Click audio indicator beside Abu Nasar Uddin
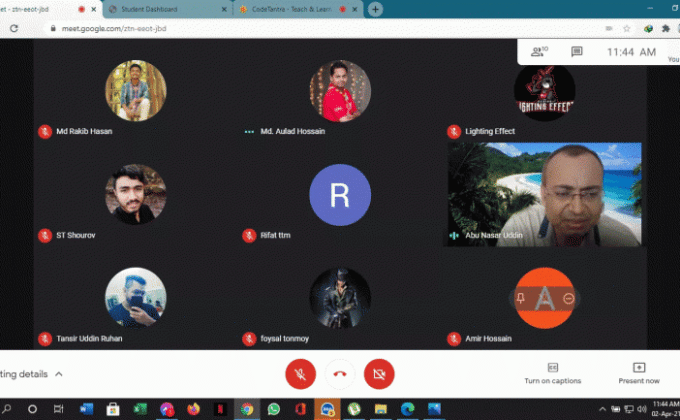 454,235
